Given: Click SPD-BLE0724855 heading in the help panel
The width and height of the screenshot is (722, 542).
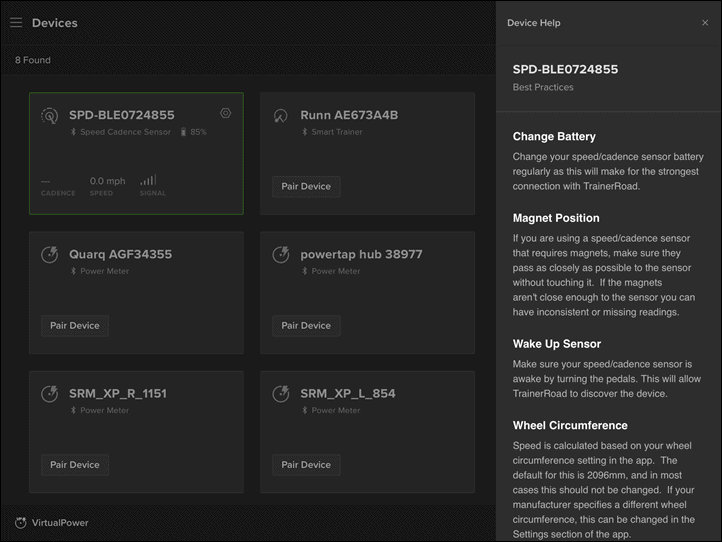Looking at the screenshot, I should pos(565,70).
